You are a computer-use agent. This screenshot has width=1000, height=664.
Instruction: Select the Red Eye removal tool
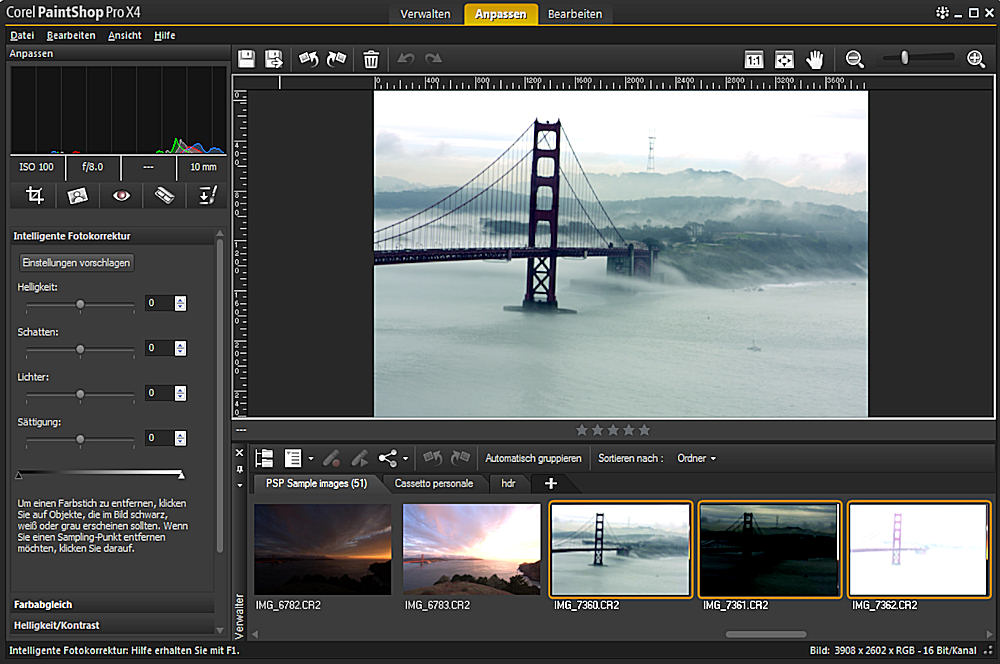point(121,195)
